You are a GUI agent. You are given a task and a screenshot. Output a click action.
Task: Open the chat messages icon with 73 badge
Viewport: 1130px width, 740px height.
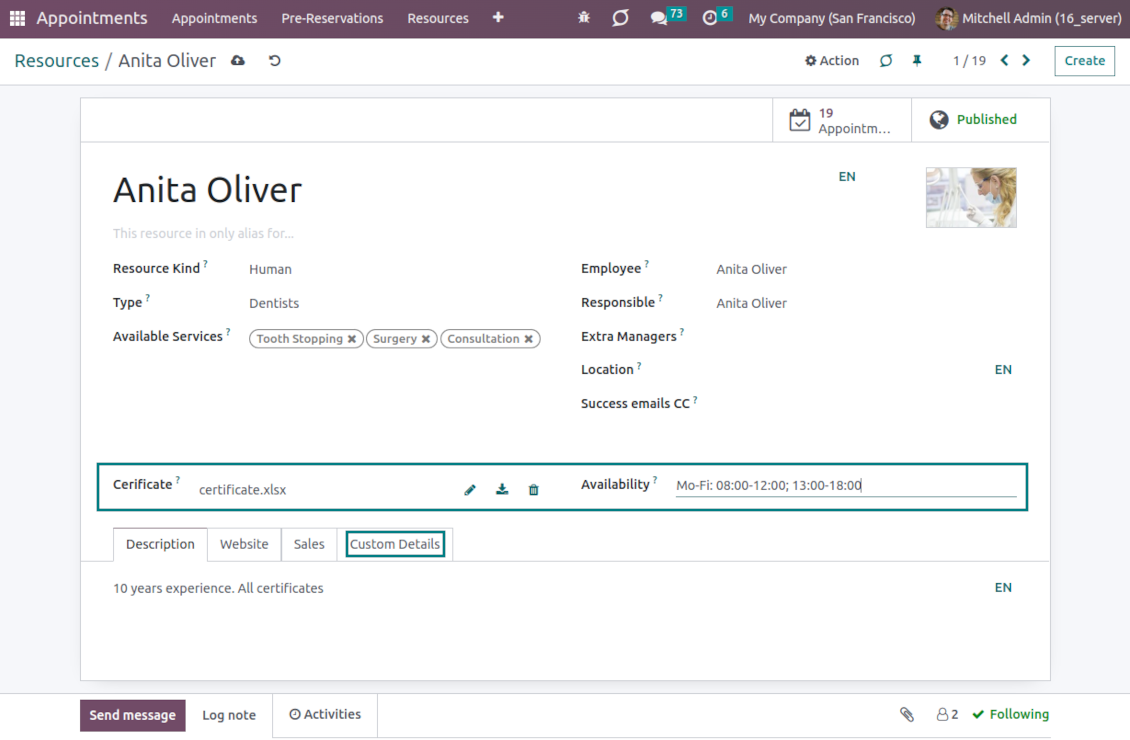(x=659, y=18)
